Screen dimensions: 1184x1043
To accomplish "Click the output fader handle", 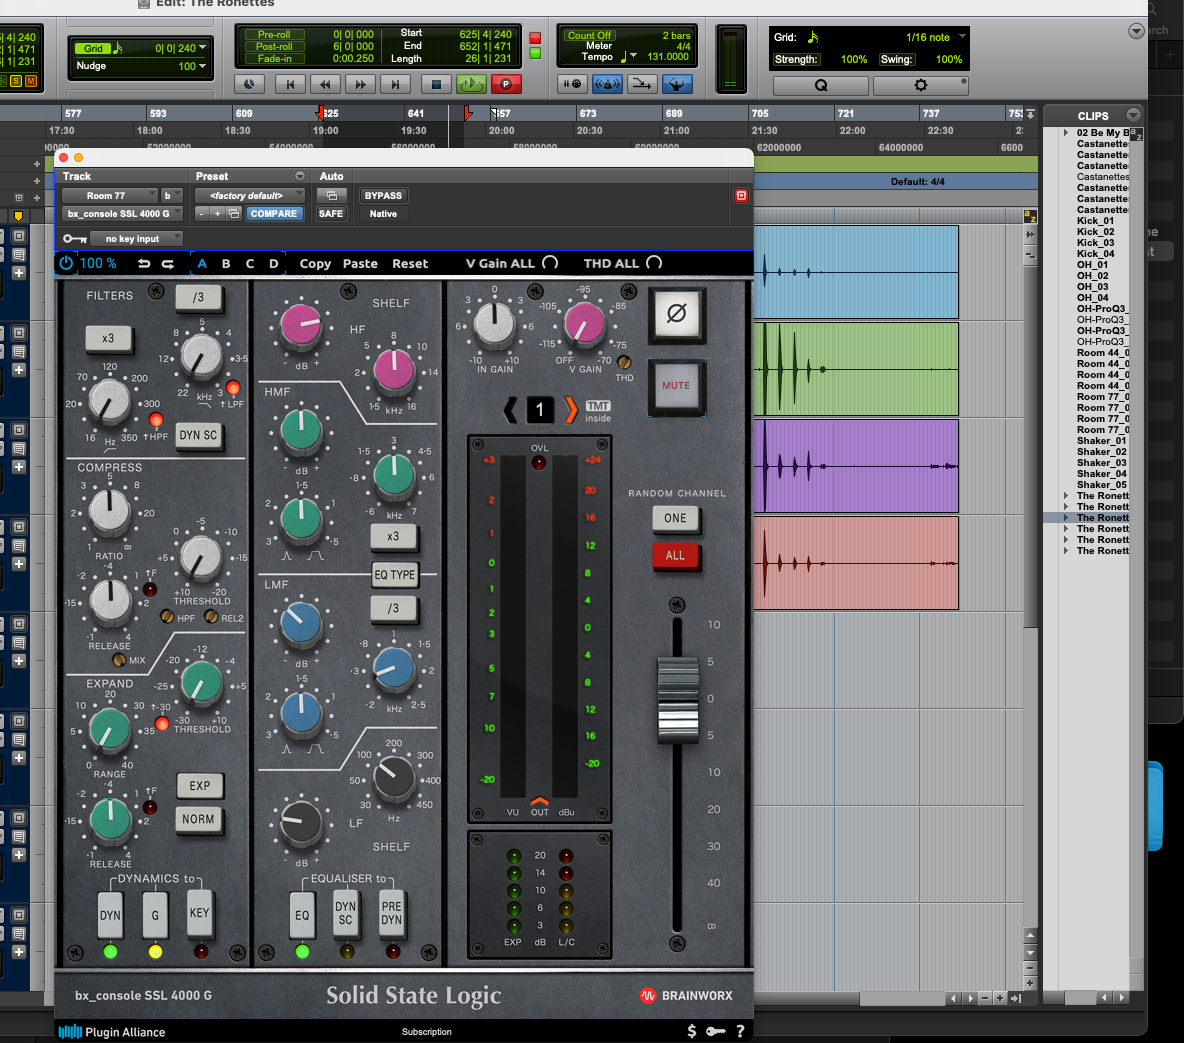I will [x=678, y=700].
